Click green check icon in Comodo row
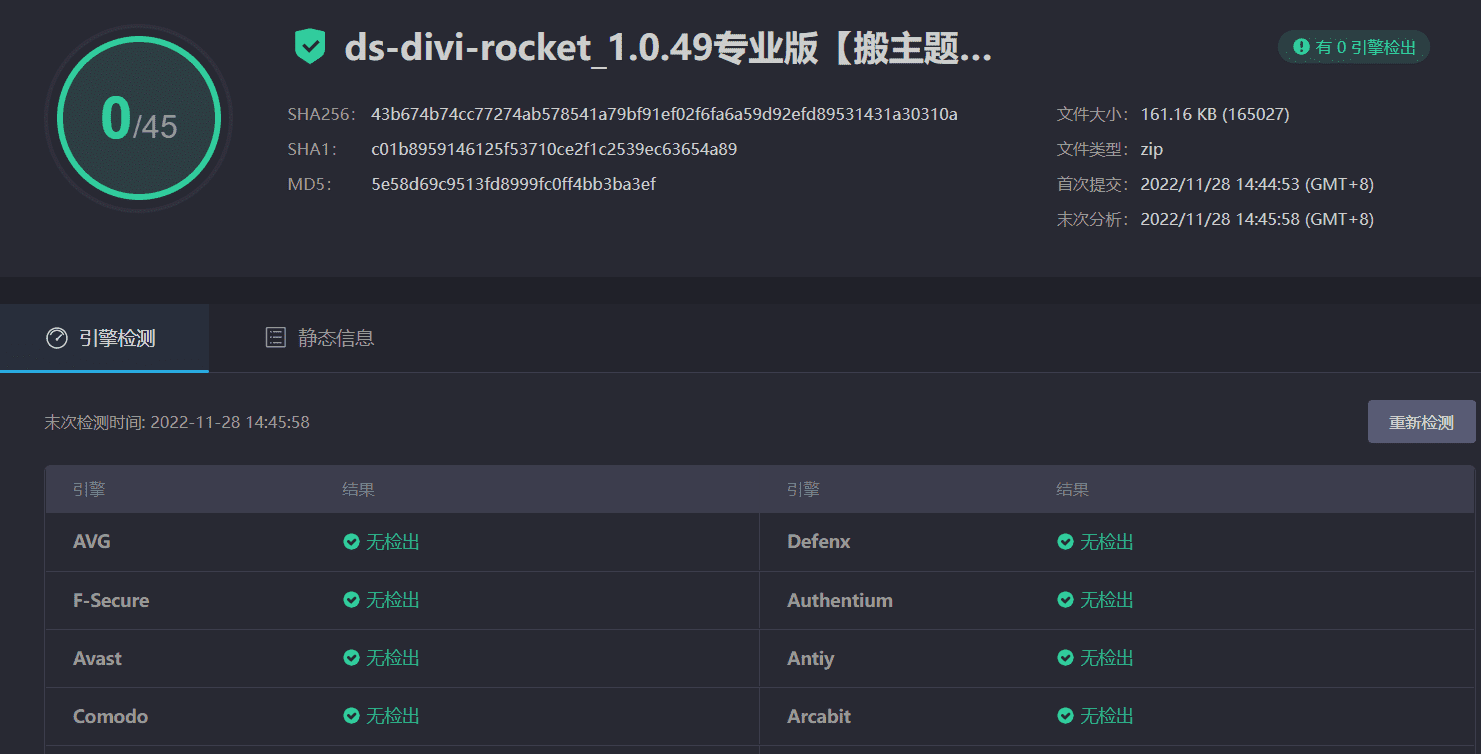1481x754 pixels. pyautogui.click(x=351, y=716)
